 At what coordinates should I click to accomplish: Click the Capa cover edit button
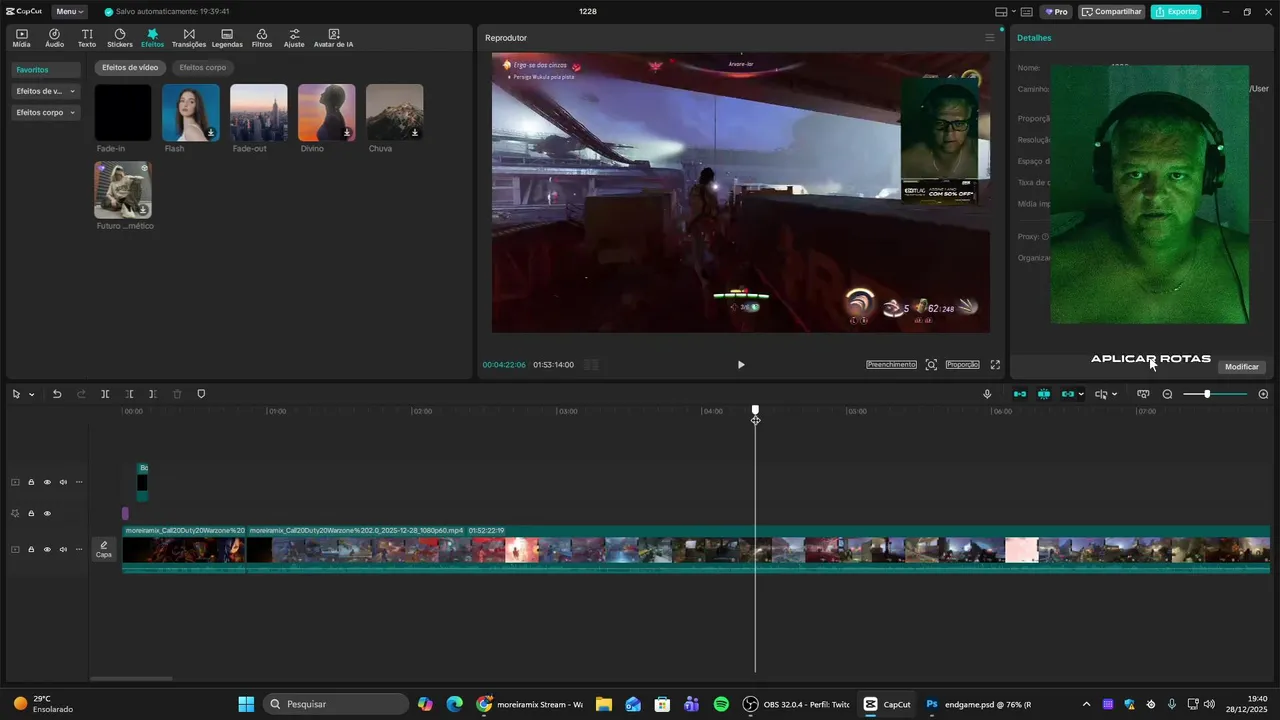pyautogui.click(x=104, y=549)
